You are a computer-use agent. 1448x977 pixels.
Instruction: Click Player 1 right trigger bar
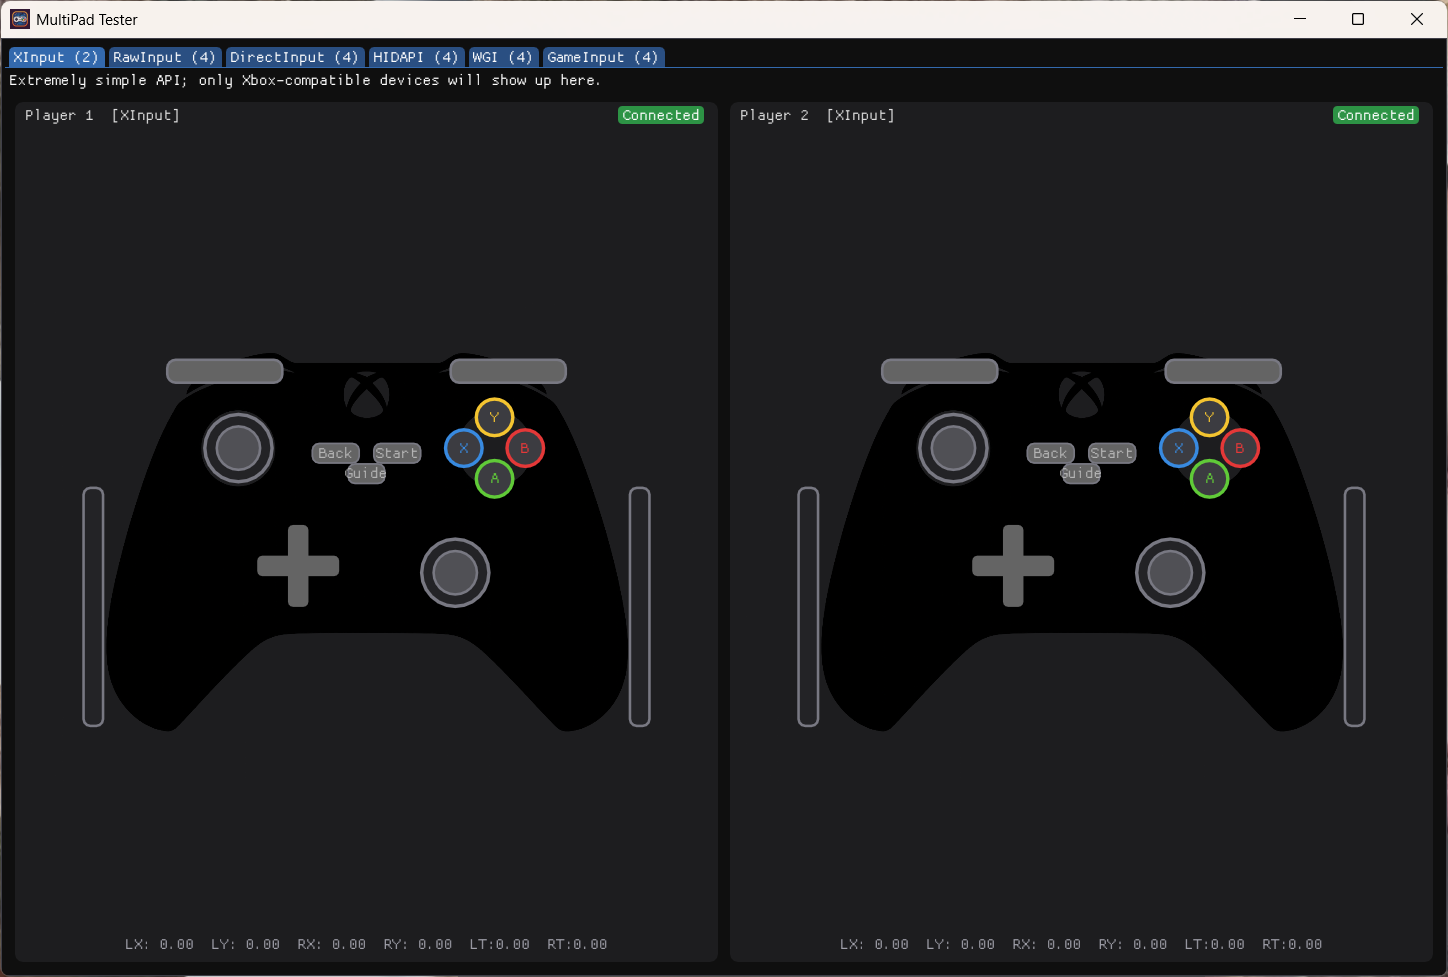point(640,607)
